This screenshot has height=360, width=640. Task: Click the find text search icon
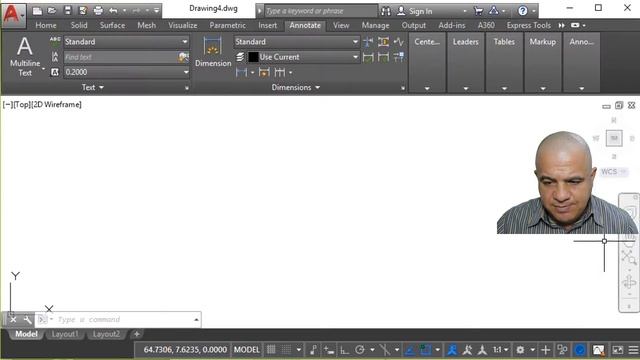(183, 57)
